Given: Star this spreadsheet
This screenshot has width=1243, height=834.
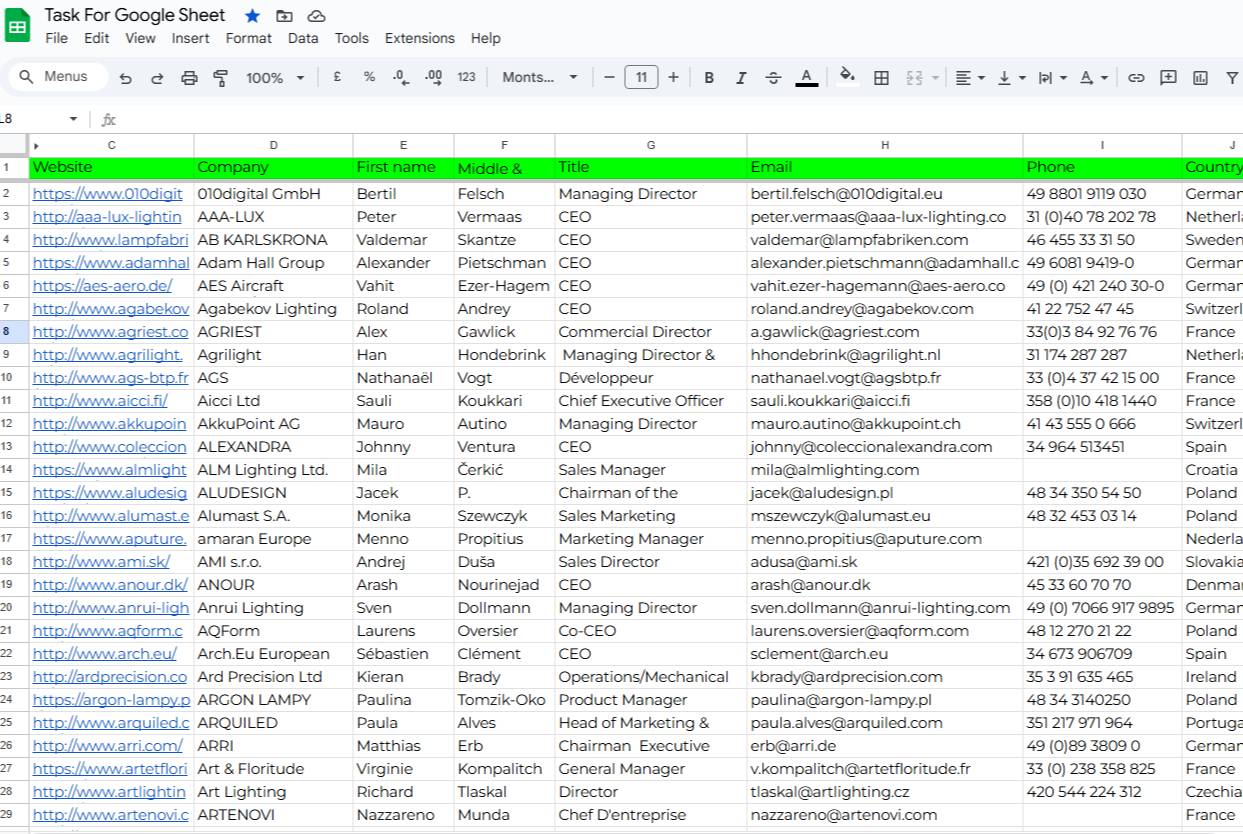Looking at the screenshot, I should point(252,16).
